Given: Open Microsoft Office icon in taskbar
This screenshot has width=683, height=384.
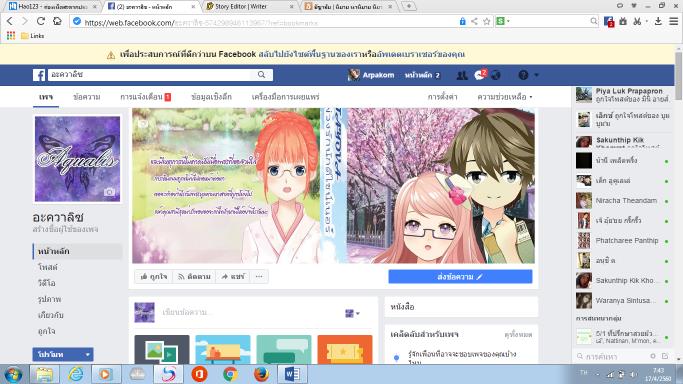Looking at the screenshot, I should [x=199, y=374].
